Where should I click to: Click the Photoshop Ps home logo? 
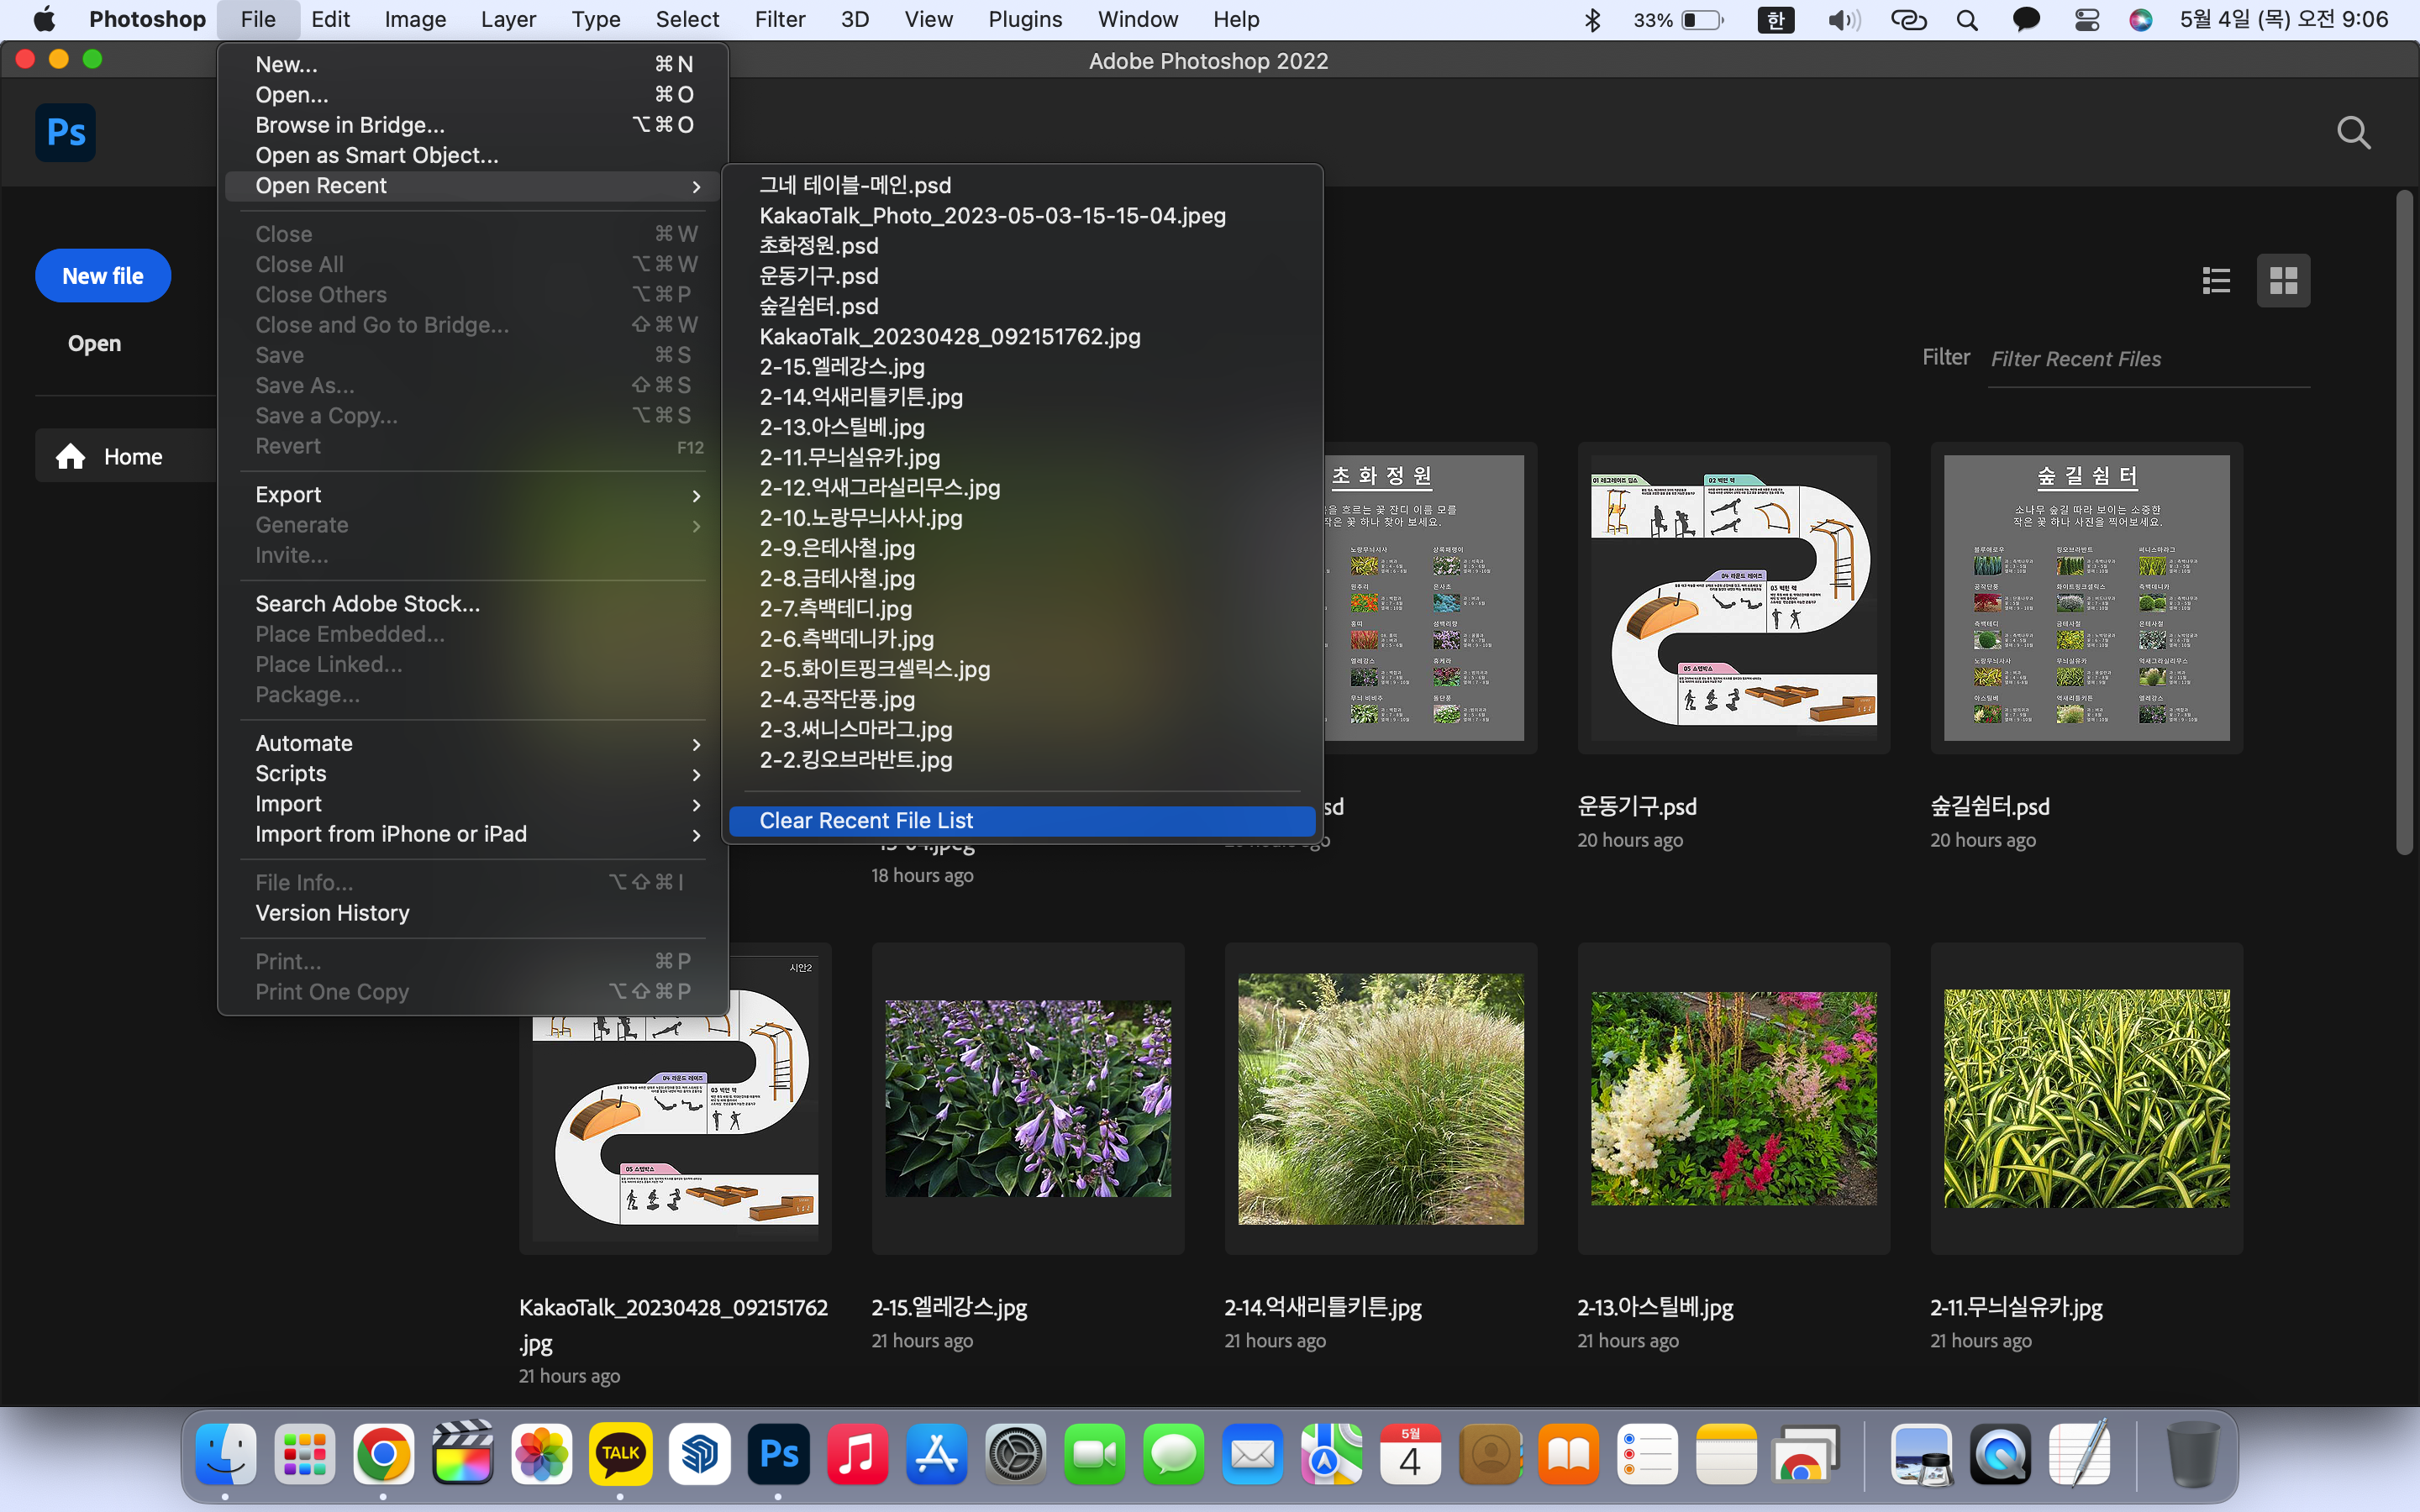pos(66,132)
